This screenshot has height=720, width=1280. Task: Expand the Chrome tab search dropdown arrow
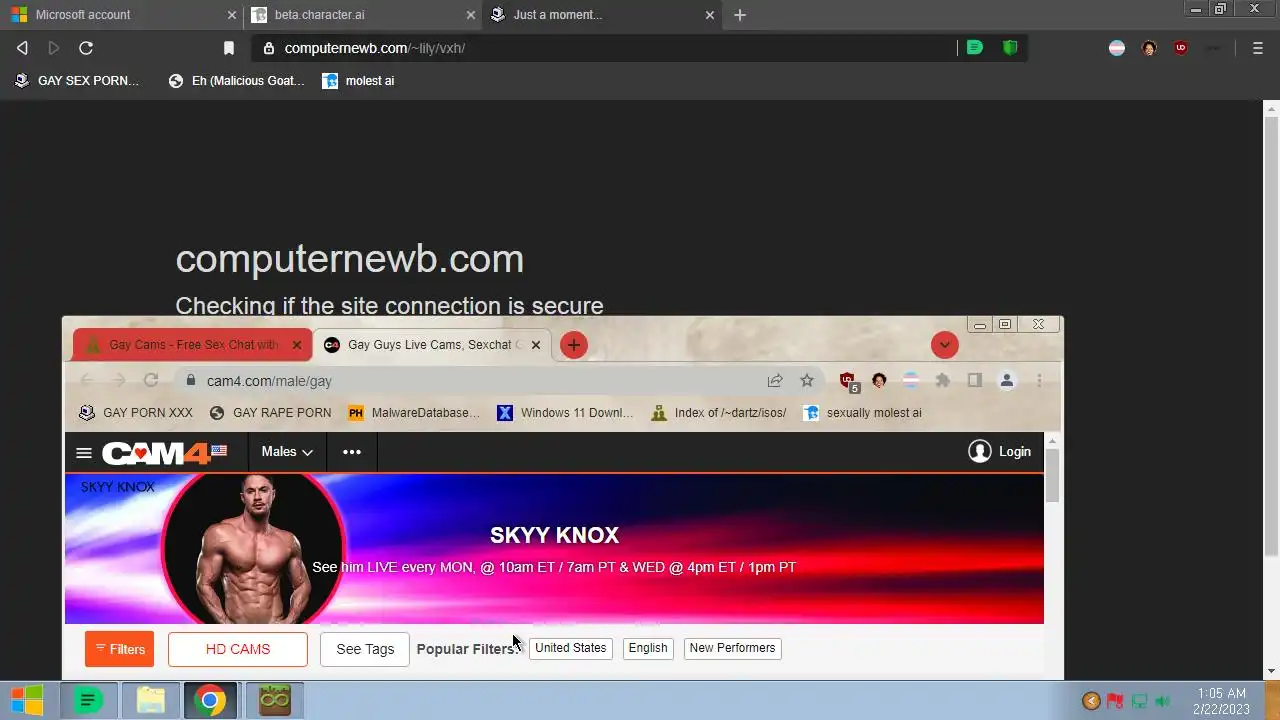(944, 345)
